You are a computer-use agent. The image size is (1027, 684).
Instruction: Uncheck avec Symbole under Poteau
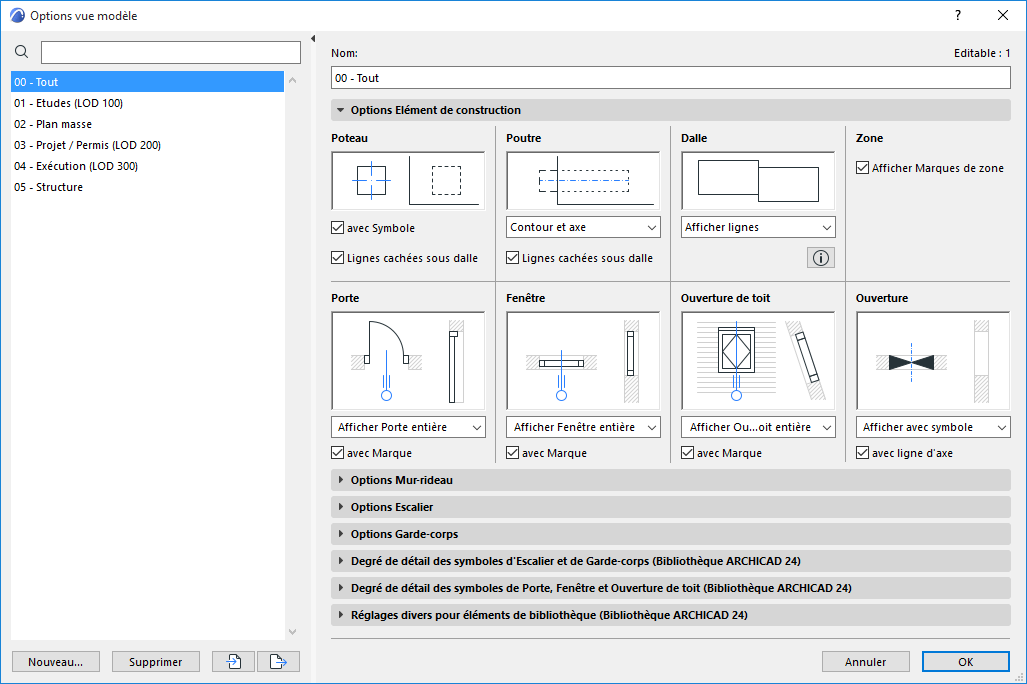337,227
